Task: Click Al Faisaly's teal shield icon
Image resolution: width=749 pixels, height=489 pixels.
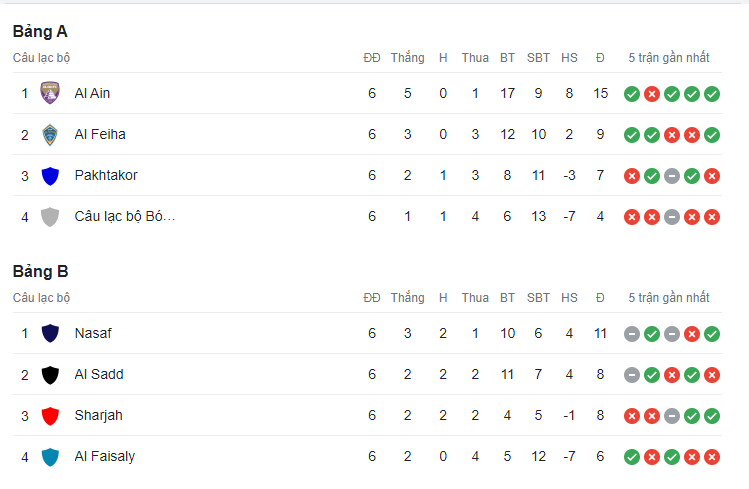Action: (50, 457)
